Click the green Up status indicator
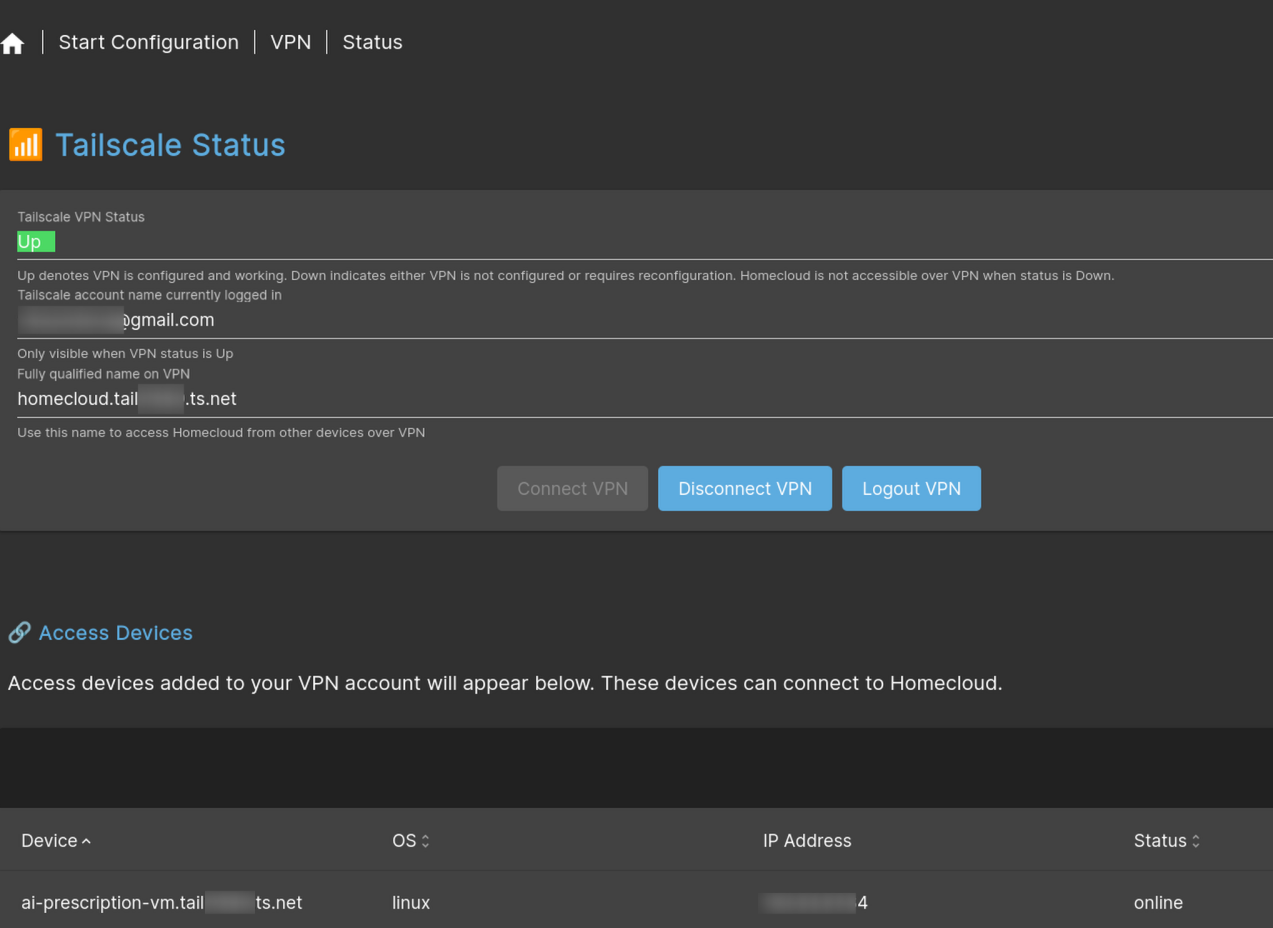 coord(36,242)
